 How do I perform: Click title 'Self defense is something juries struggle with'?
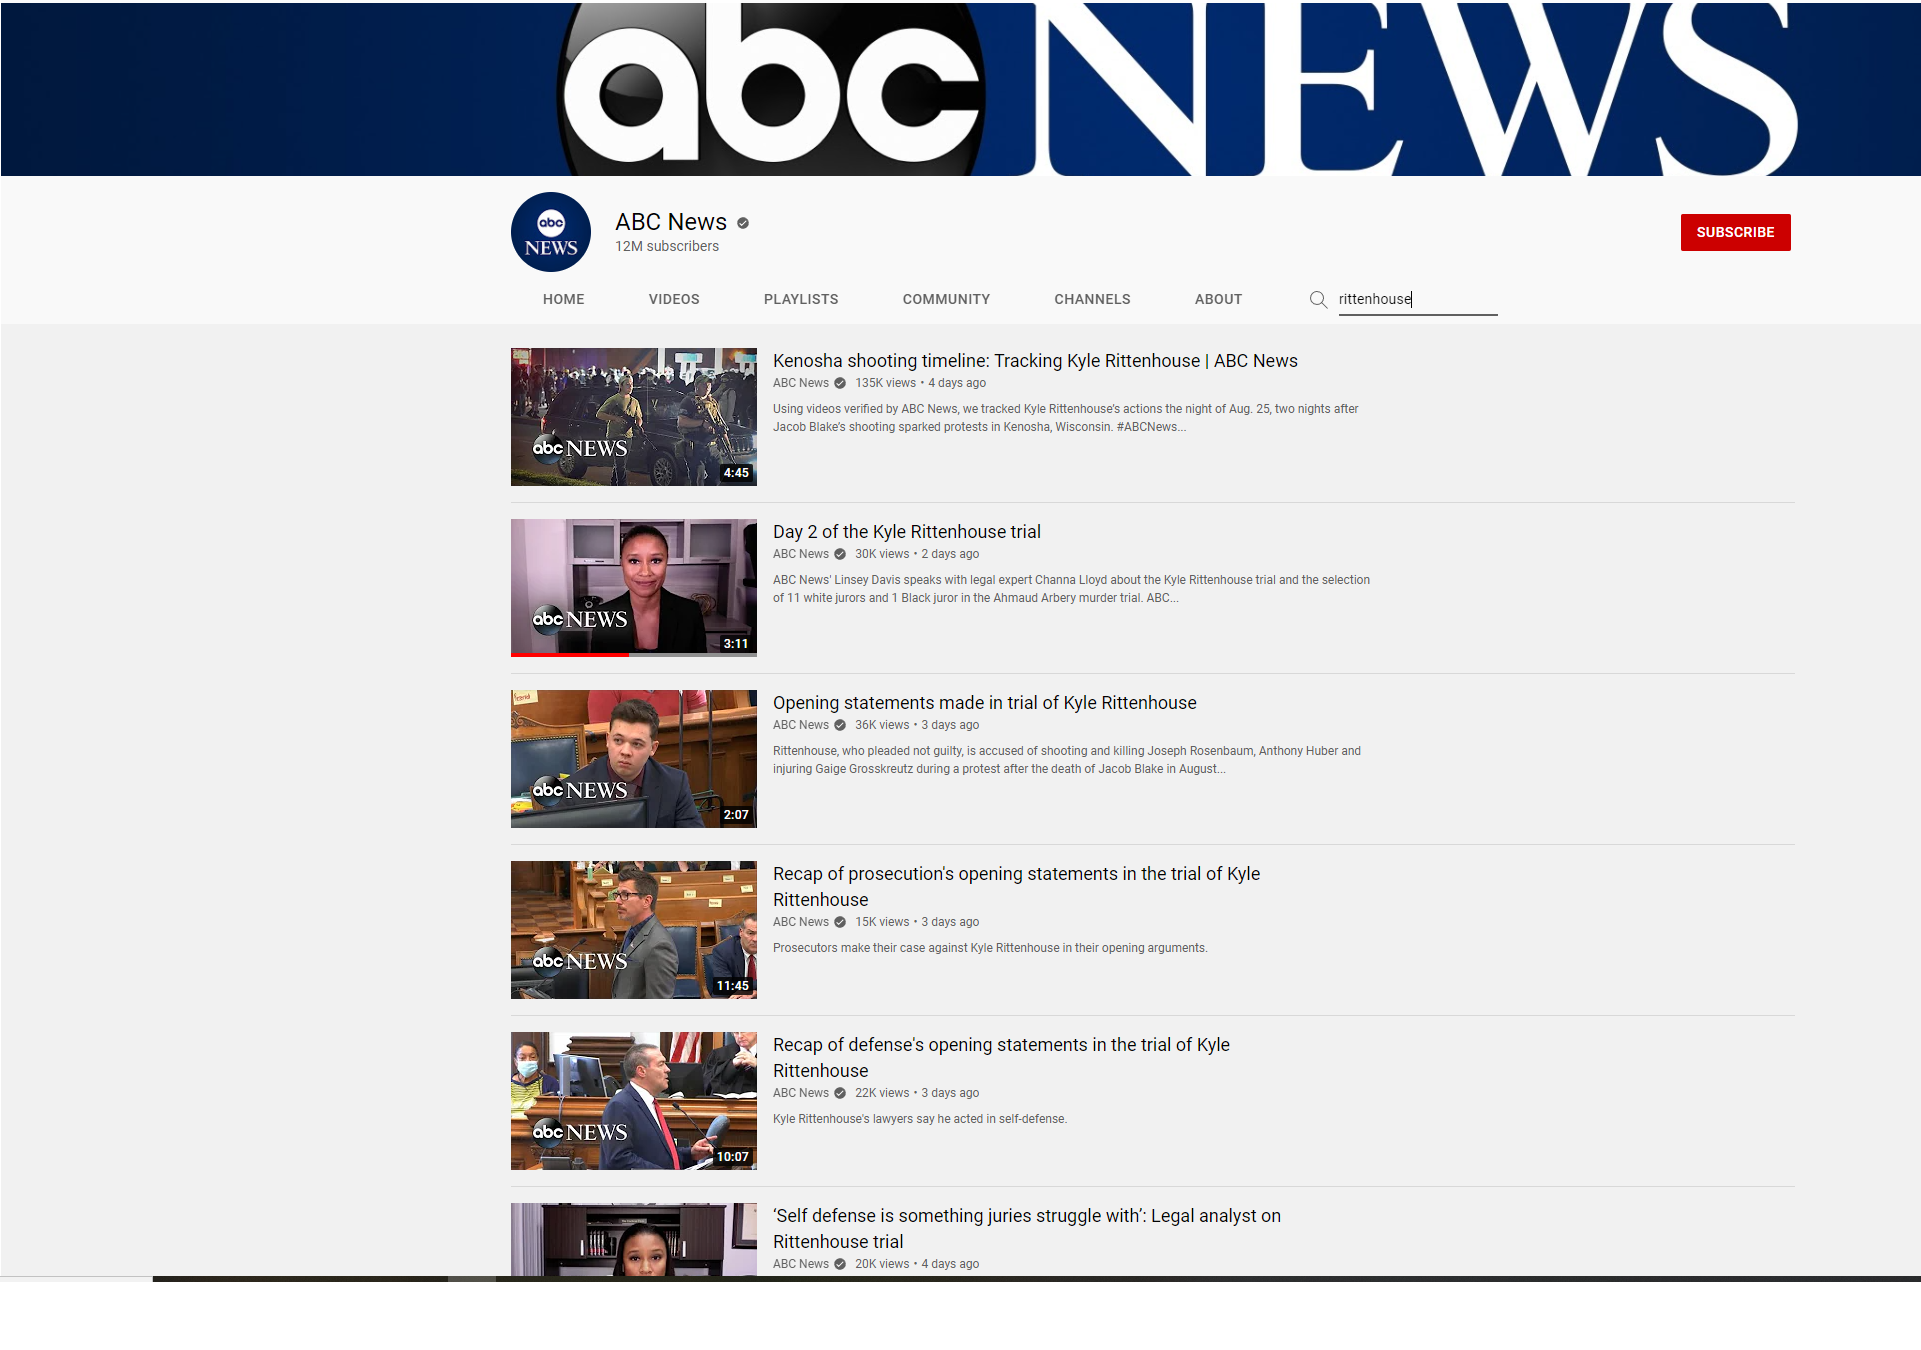tap(1027, 1229)
